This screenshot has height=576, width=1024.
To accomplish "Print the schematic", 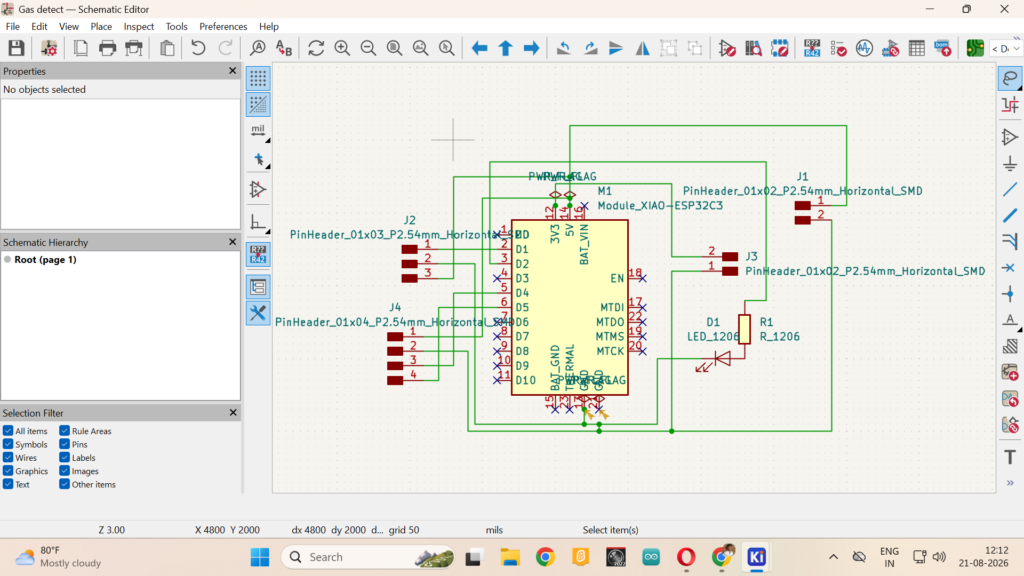I will 107,48.
